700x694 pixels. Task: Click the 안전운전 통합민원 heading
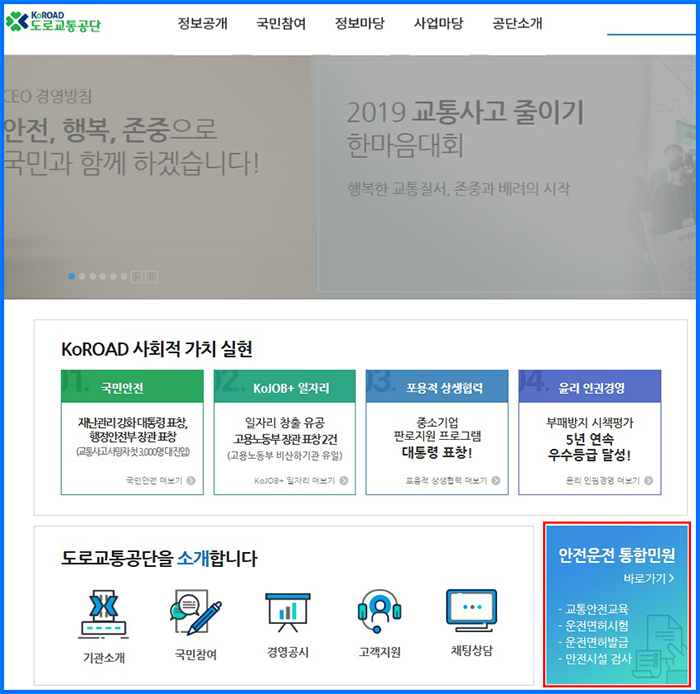pyautogui.click(x=617, y=555)
